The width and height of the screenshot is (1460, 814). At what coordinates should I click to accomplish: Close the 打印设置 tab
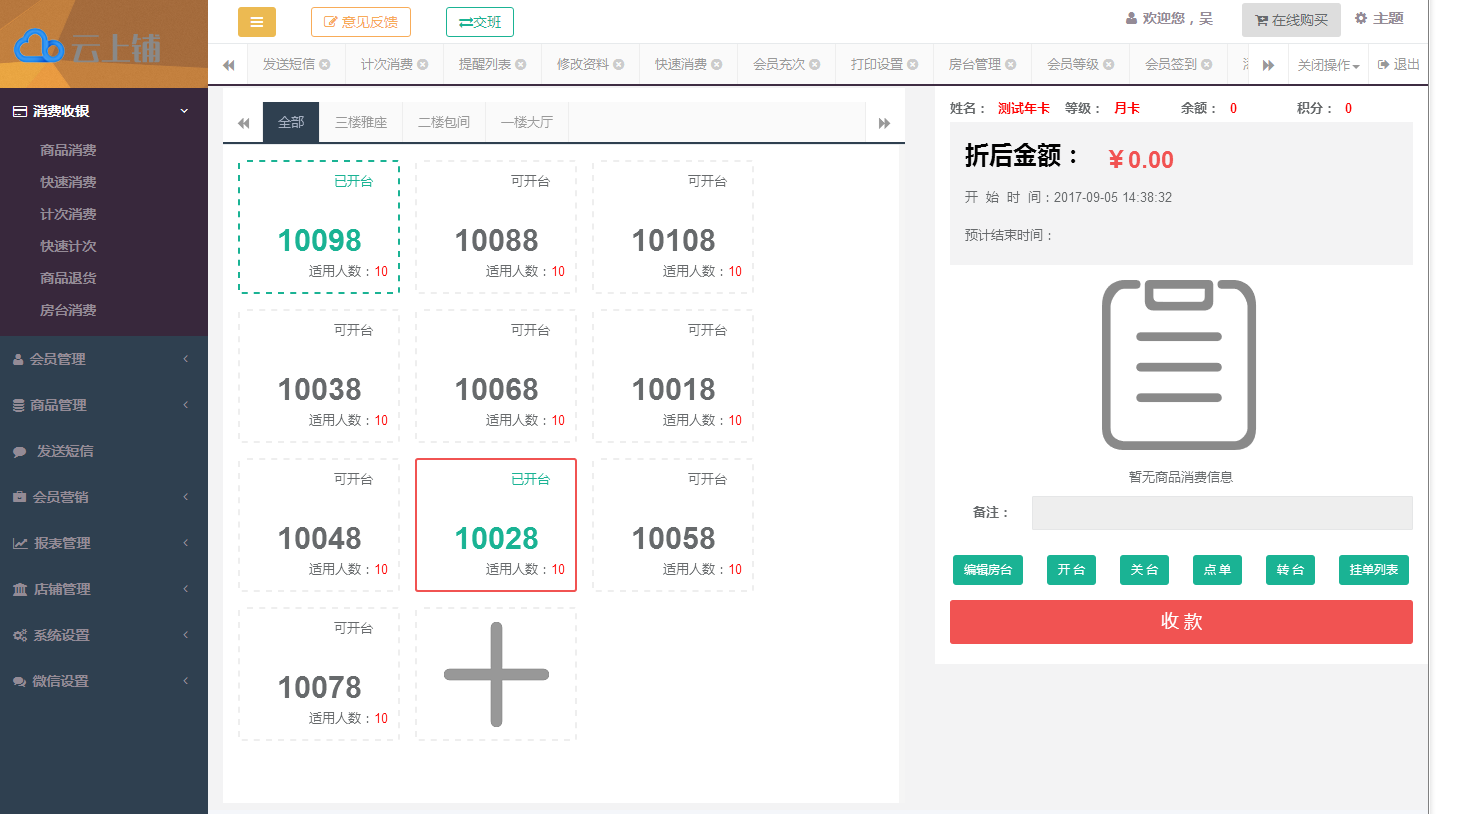point(913,64)
